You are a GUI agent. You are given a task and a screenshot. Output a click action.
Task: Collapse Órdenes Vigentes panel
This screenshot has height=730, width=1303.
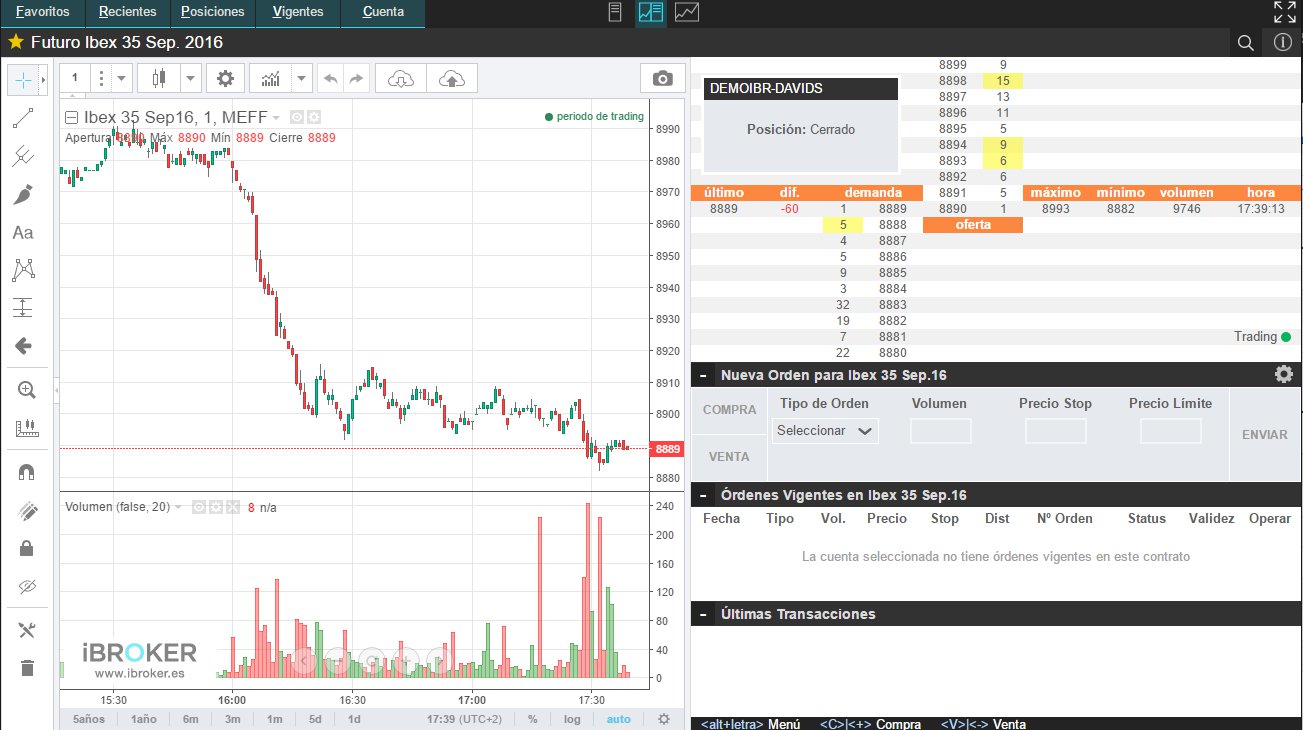pos(703,495)
